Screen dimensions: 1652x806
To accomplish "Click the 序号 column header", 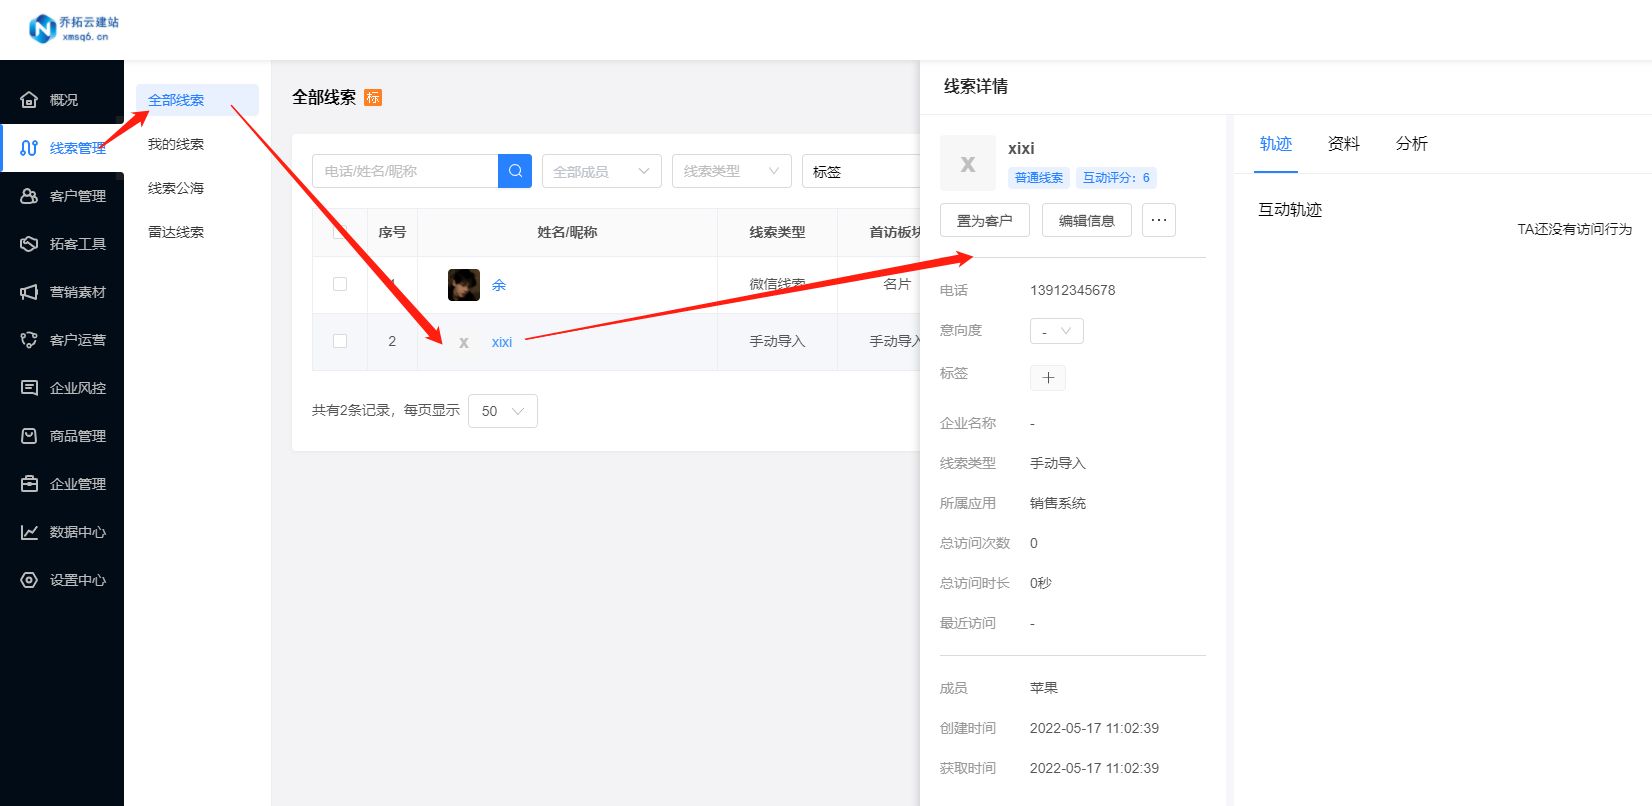I will (x=392, y=232).
